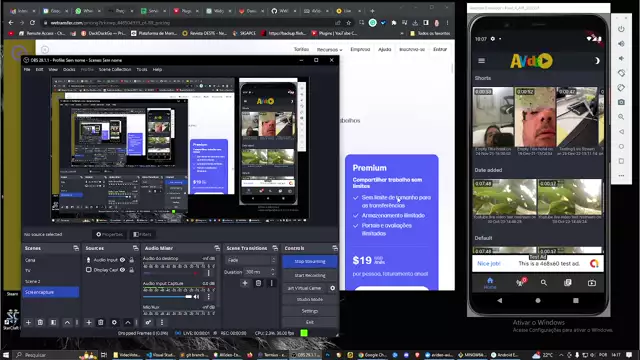The image size is (640, 360).
Task: Toggle visibility of Audio Input source
Action: point(122,260)
